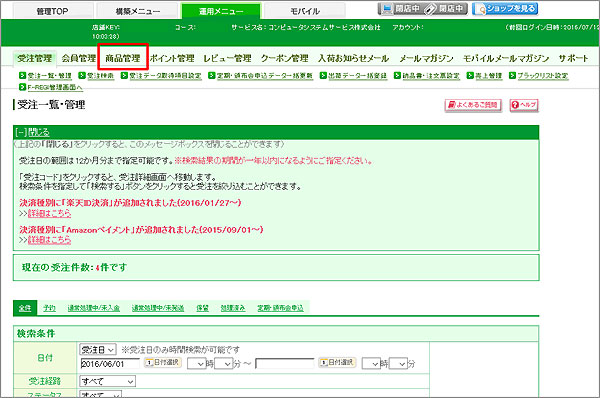Viewport: 600px width, 398px height.
Task: Open the 受注管理 menu
Action: [x=35, y=59]
